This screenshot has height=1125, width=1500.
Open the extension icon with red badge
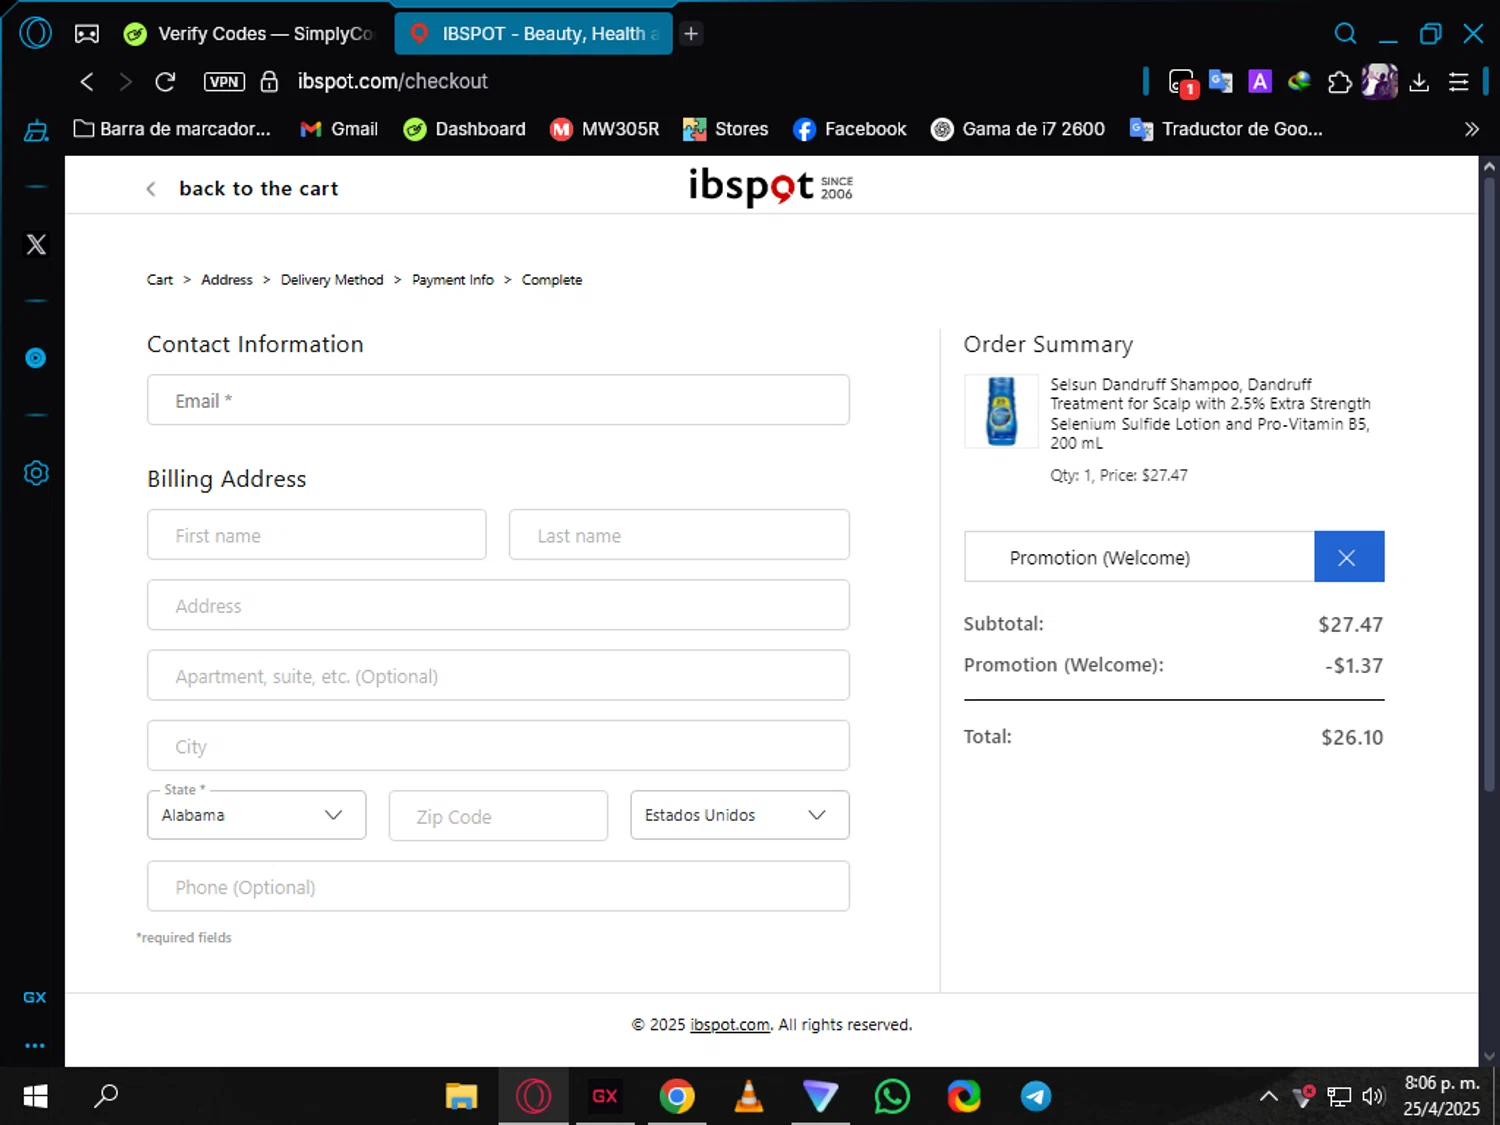pos(1182,83)
